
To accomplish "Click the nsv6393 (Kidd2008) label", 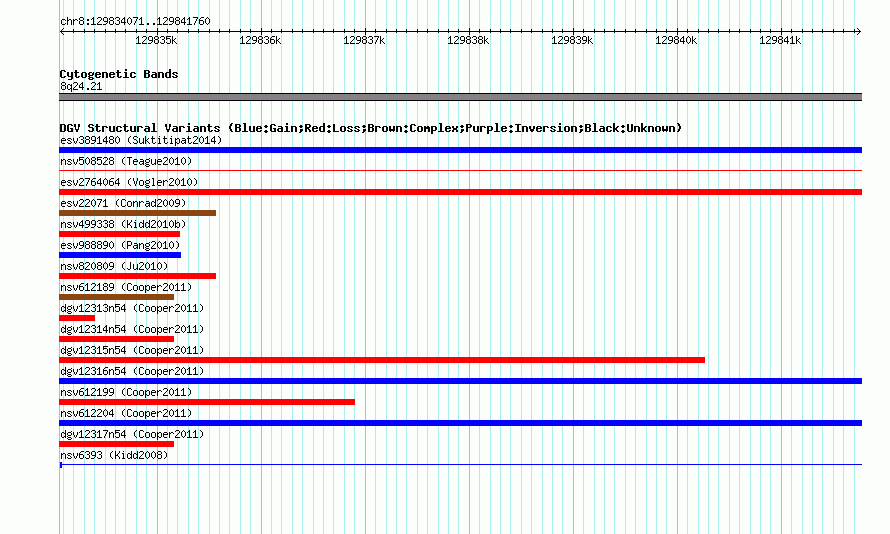I will pyautogui.click(x=114, y=455).
